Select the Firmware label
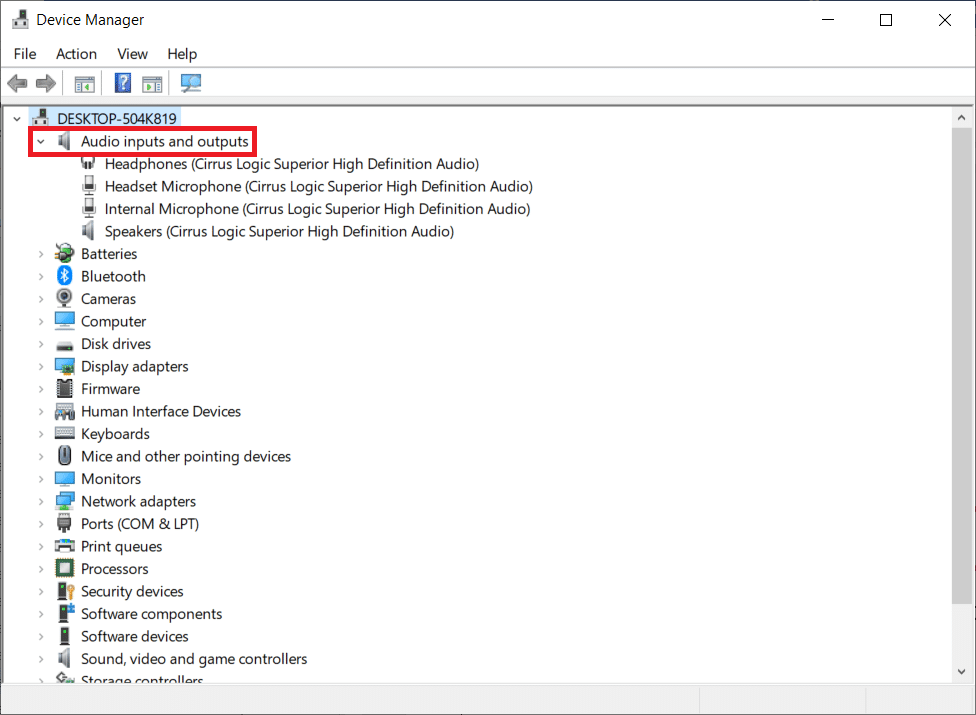 (110, 389)
